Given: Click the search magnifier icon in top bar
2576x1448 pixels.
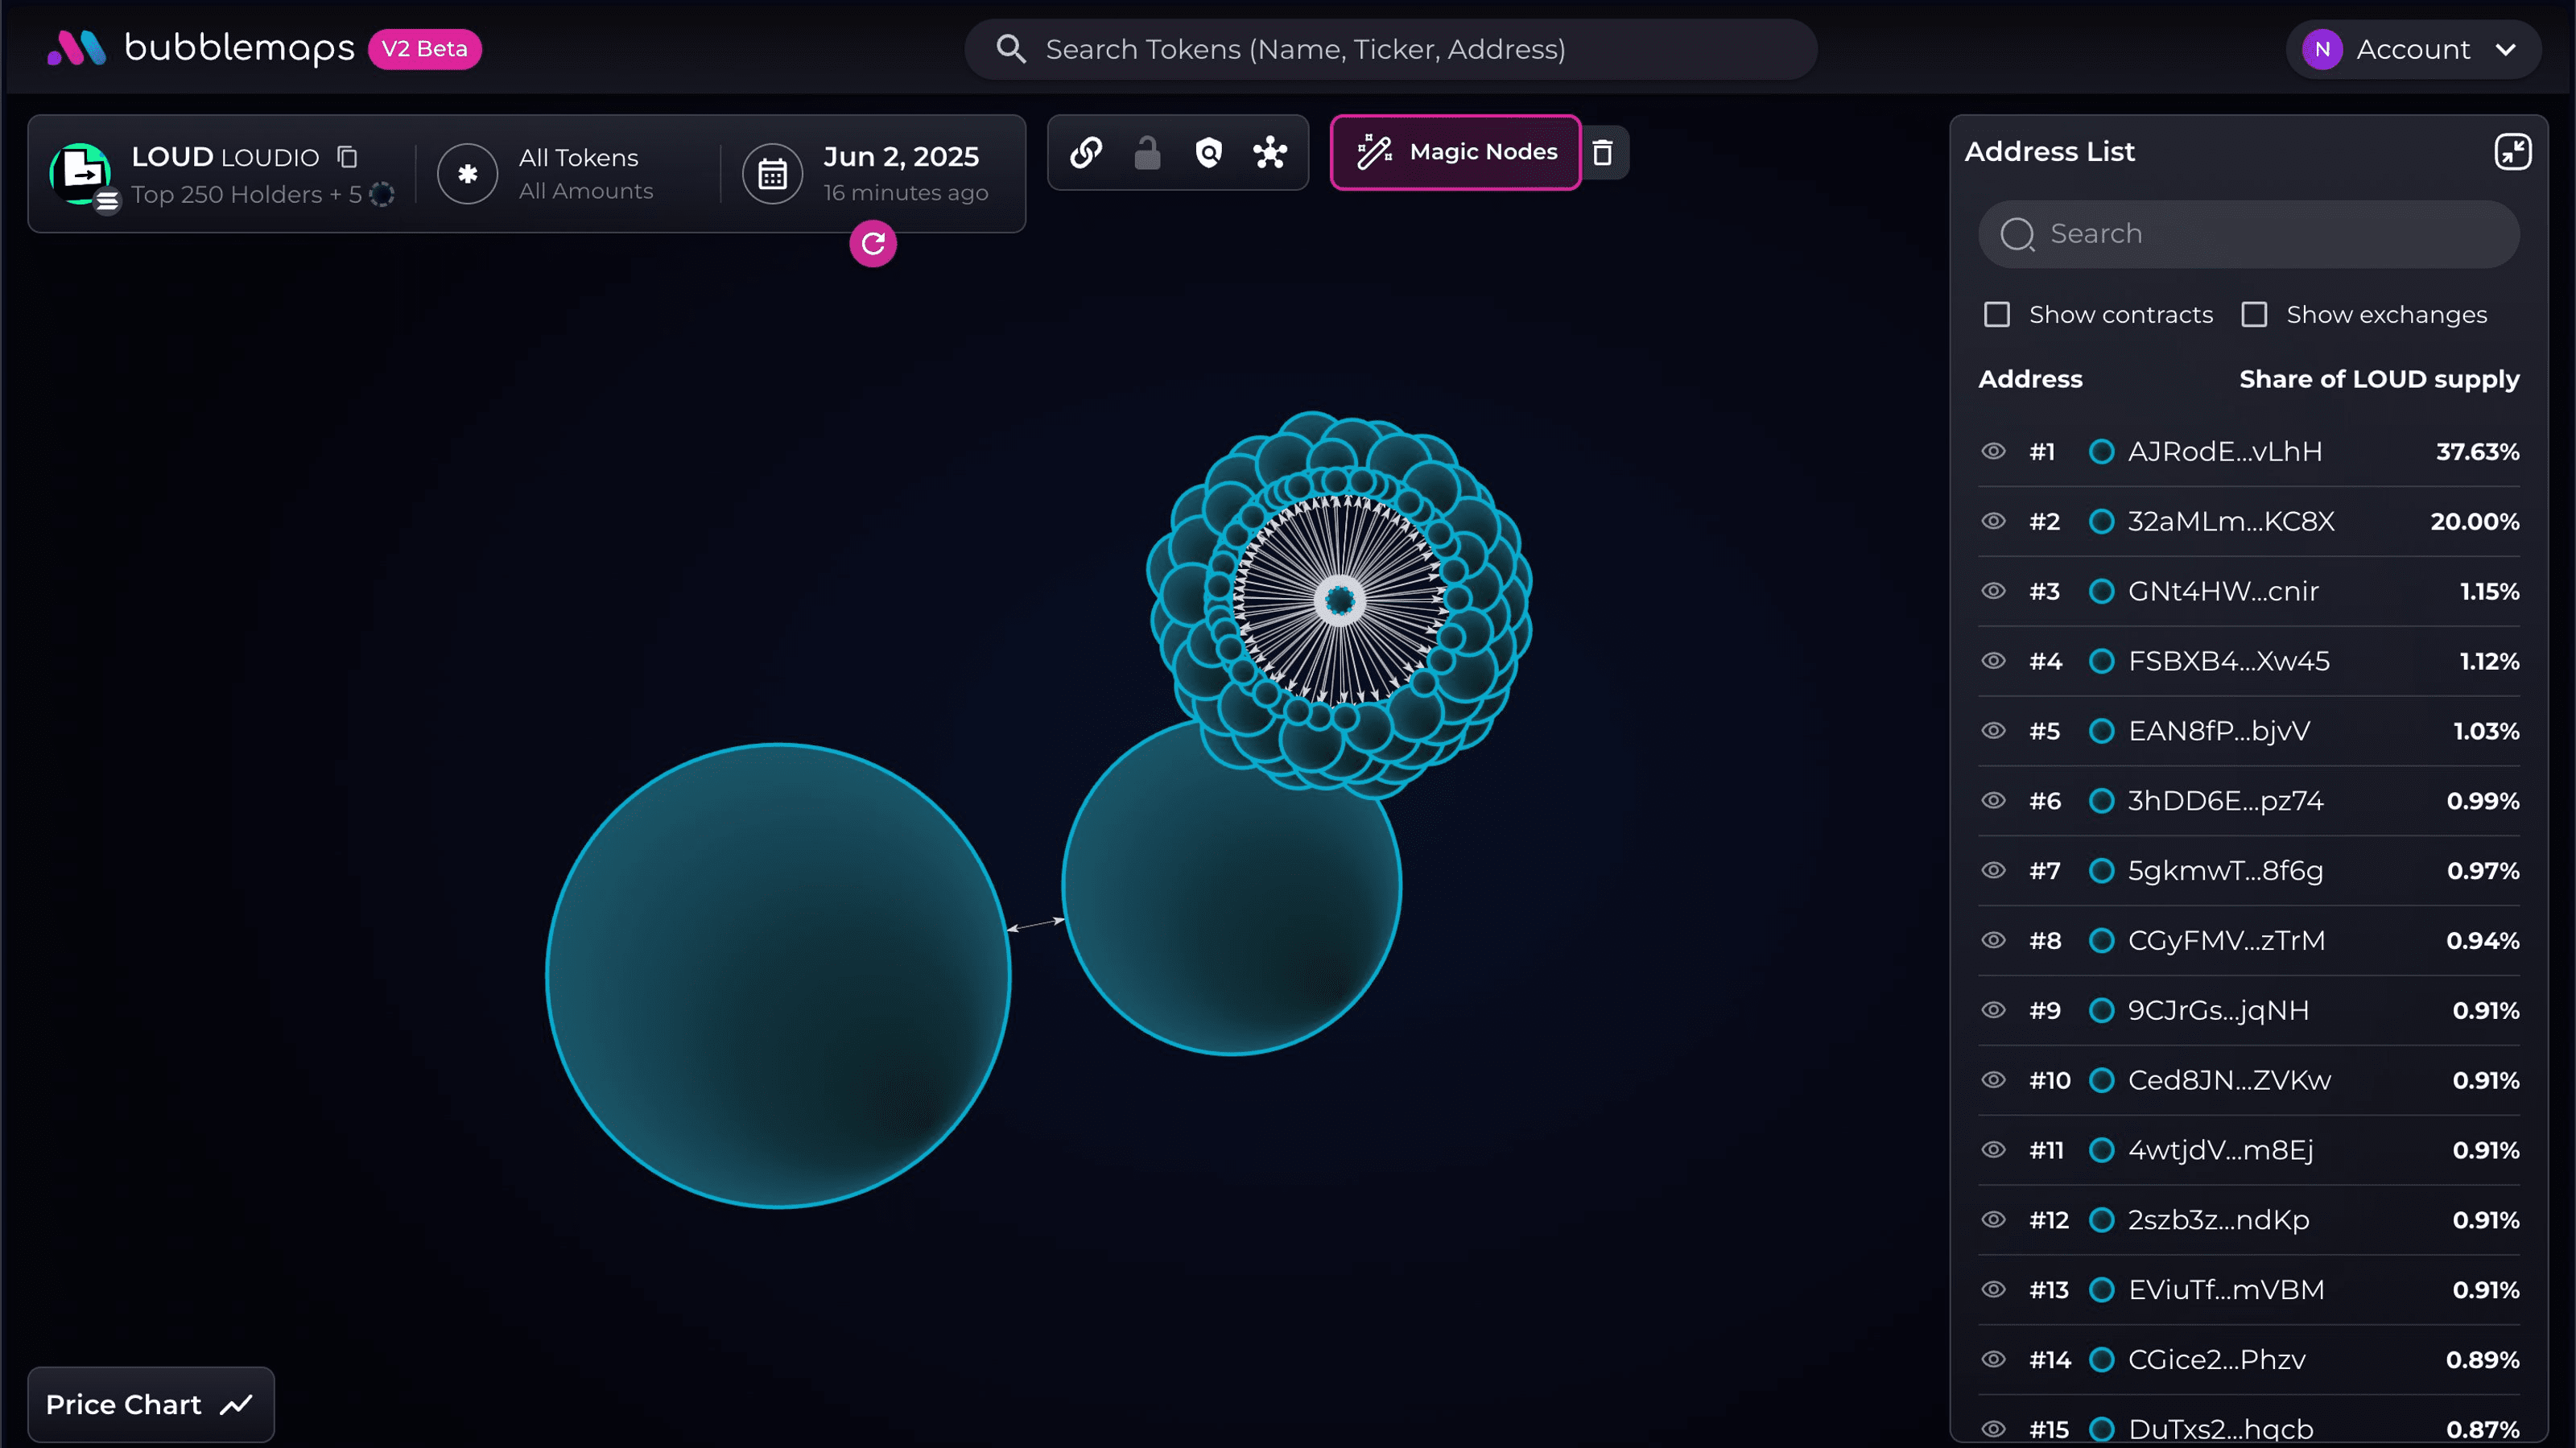Looking at the screenshot, I should (x=1011, y=49).
